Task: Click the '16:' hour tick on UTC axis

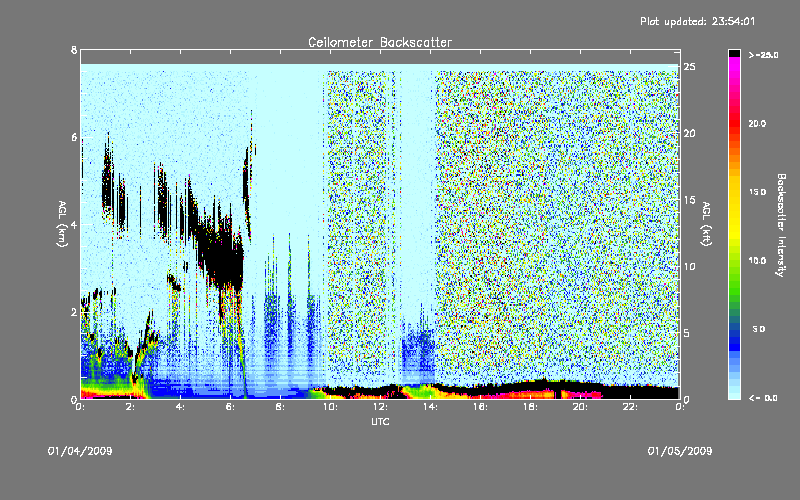Action: pos(480,407)
